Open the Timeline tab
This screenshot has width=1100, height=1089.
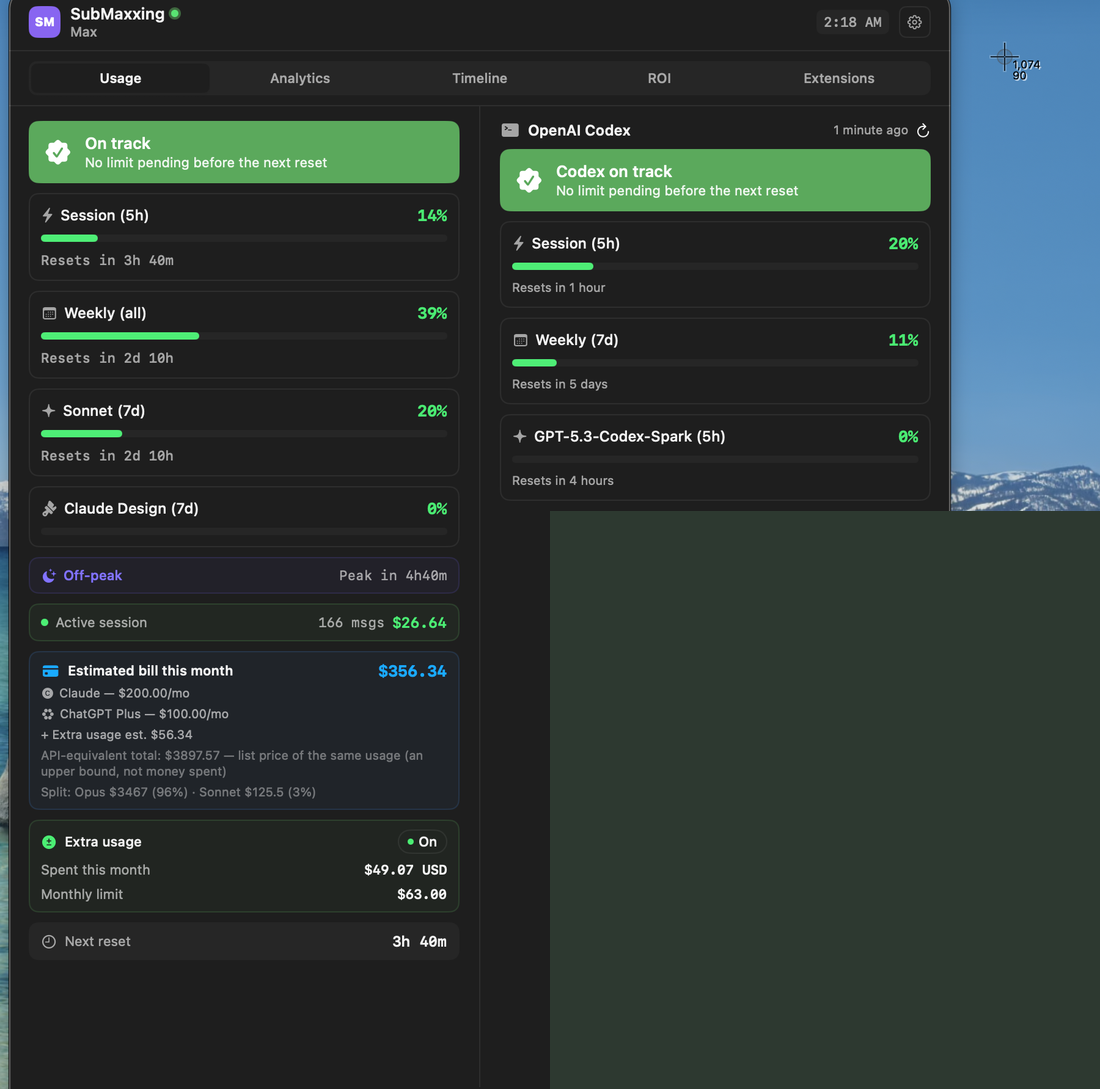479,78
